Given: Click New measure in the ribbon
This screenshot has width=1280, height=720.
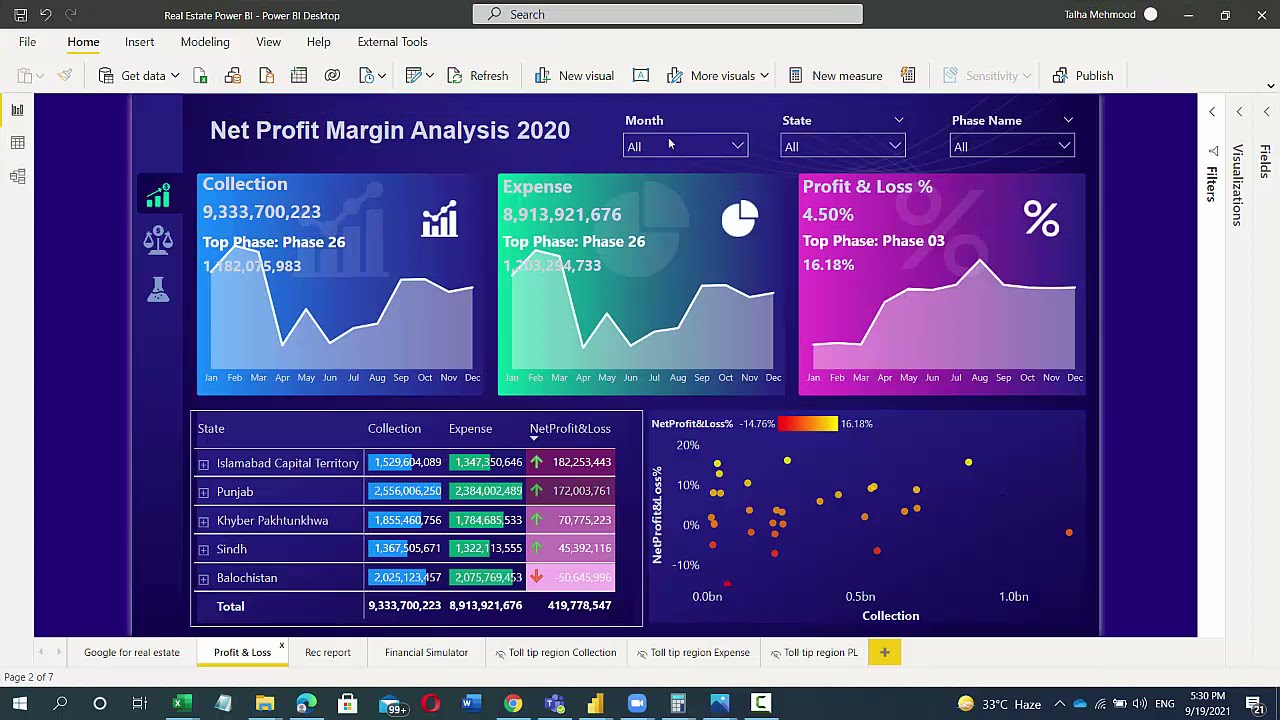Looking at the screenshot, I should [836, 76].
